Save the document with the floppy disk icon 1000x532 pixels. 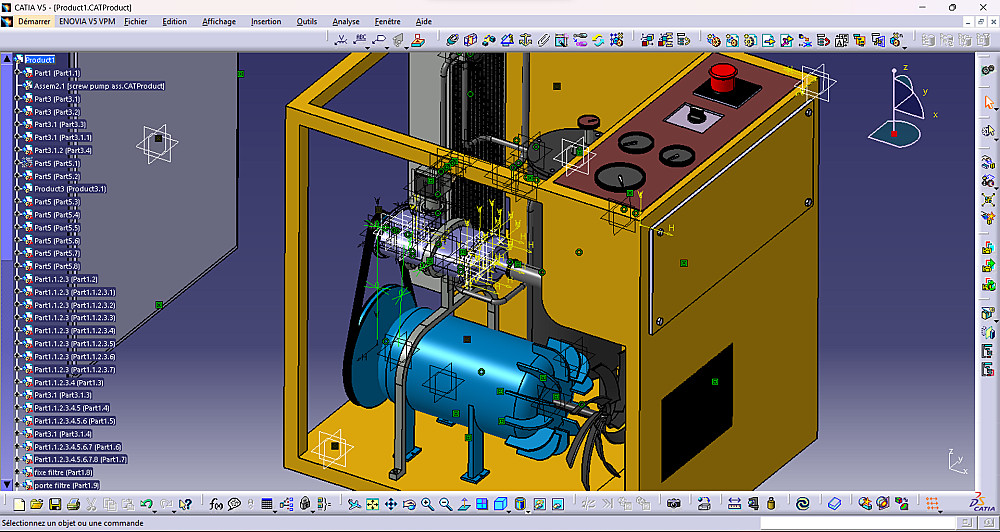pyautogui.click(x=56, y=504)
